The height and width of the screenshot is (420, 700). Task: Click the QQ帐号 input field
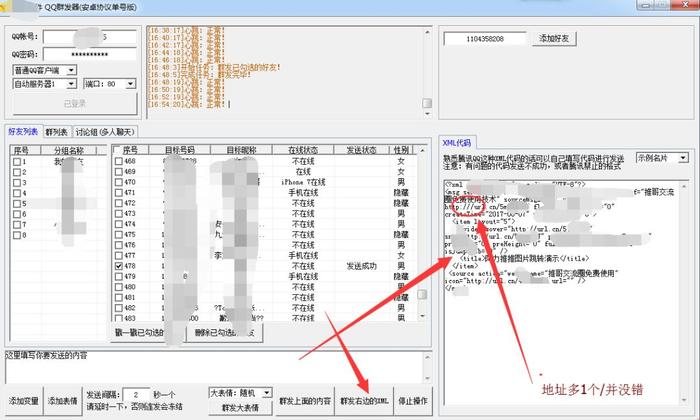89,37
